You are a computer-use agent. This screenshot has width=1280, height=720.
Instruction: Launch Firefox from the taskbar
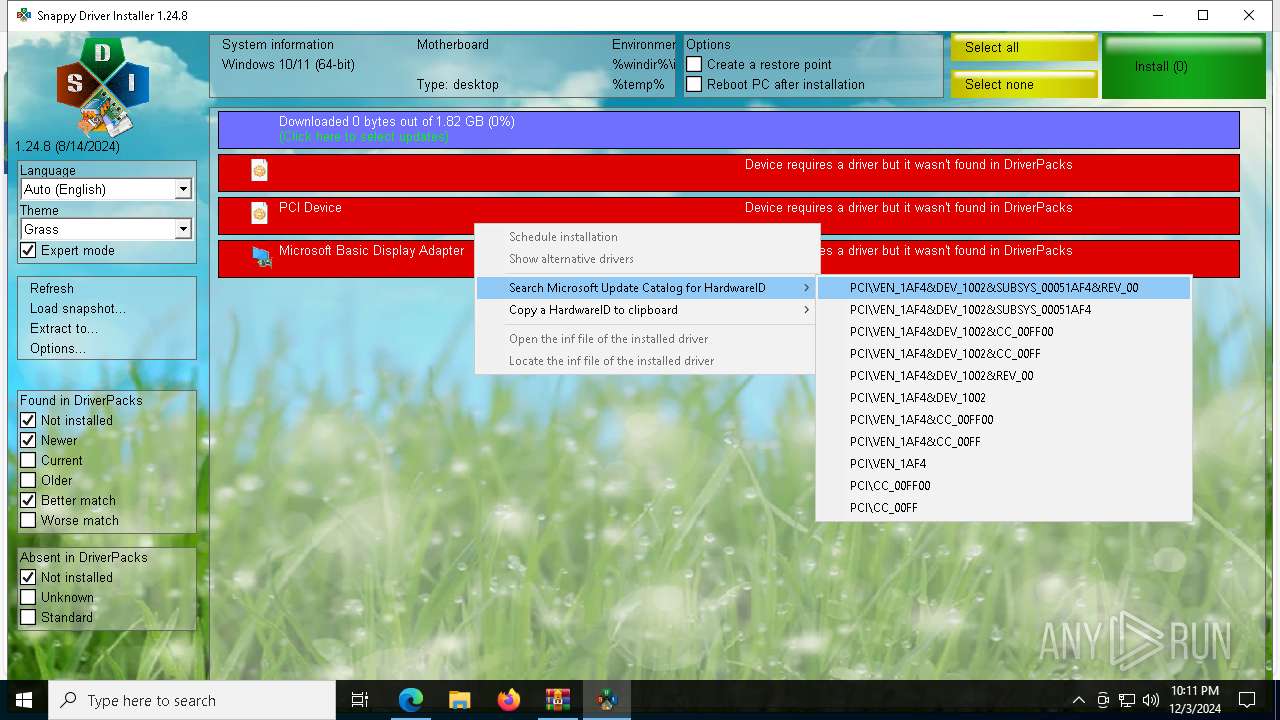click(509, 700)
